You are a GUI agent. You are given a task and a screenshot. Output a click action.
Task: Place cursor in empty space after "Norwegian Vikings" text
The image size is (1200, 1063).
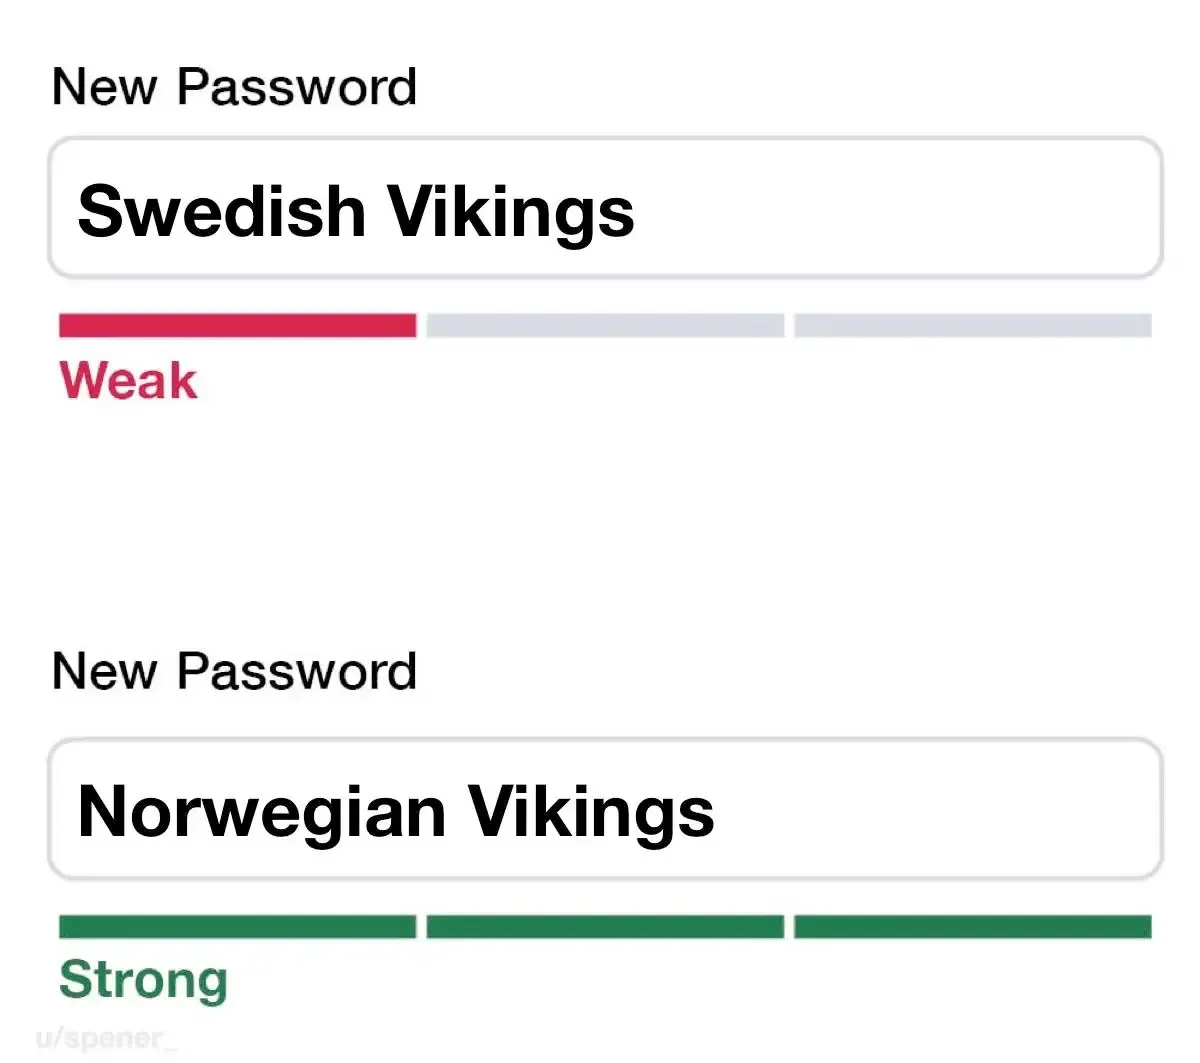940,810
